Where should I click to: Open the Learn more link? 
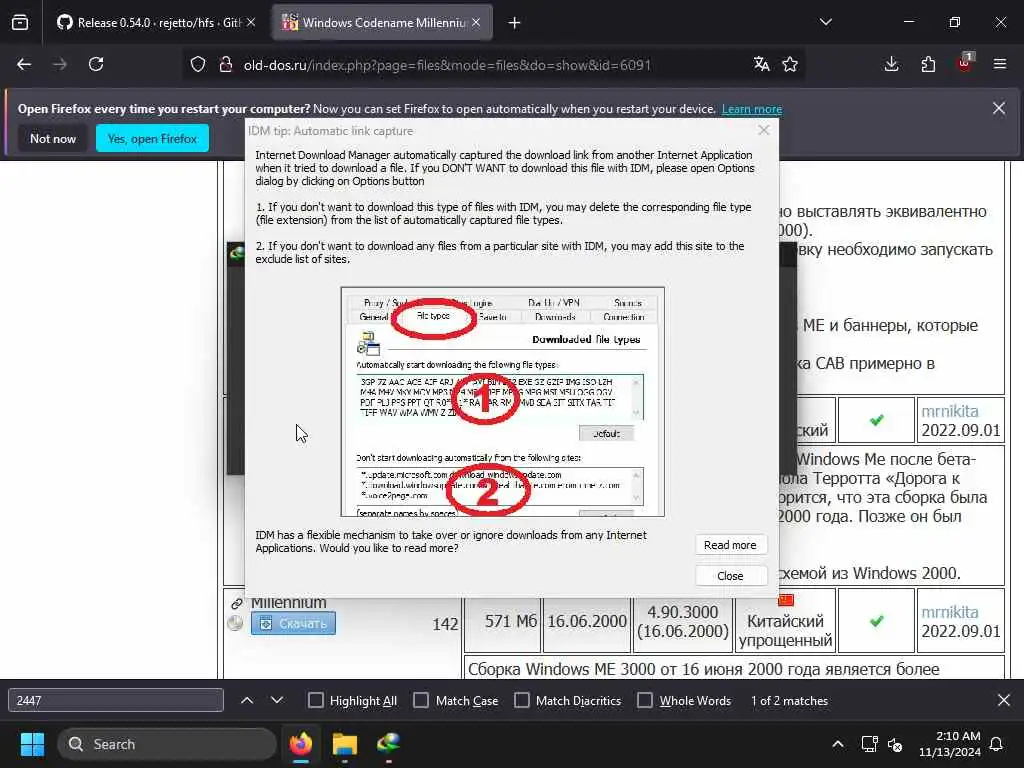pos(752,109)
